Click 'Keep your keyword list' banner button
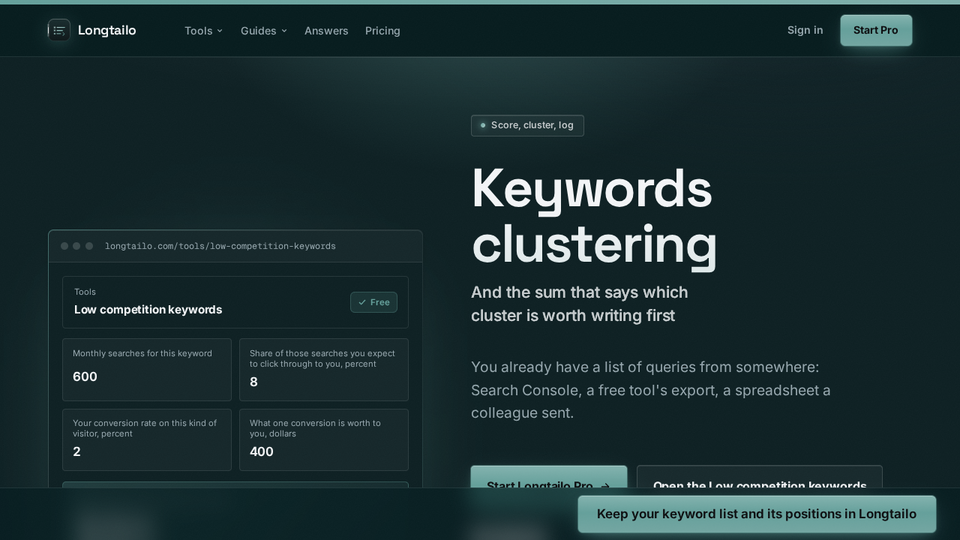This screenshot has height=540, width=960. tap(757, 514)
